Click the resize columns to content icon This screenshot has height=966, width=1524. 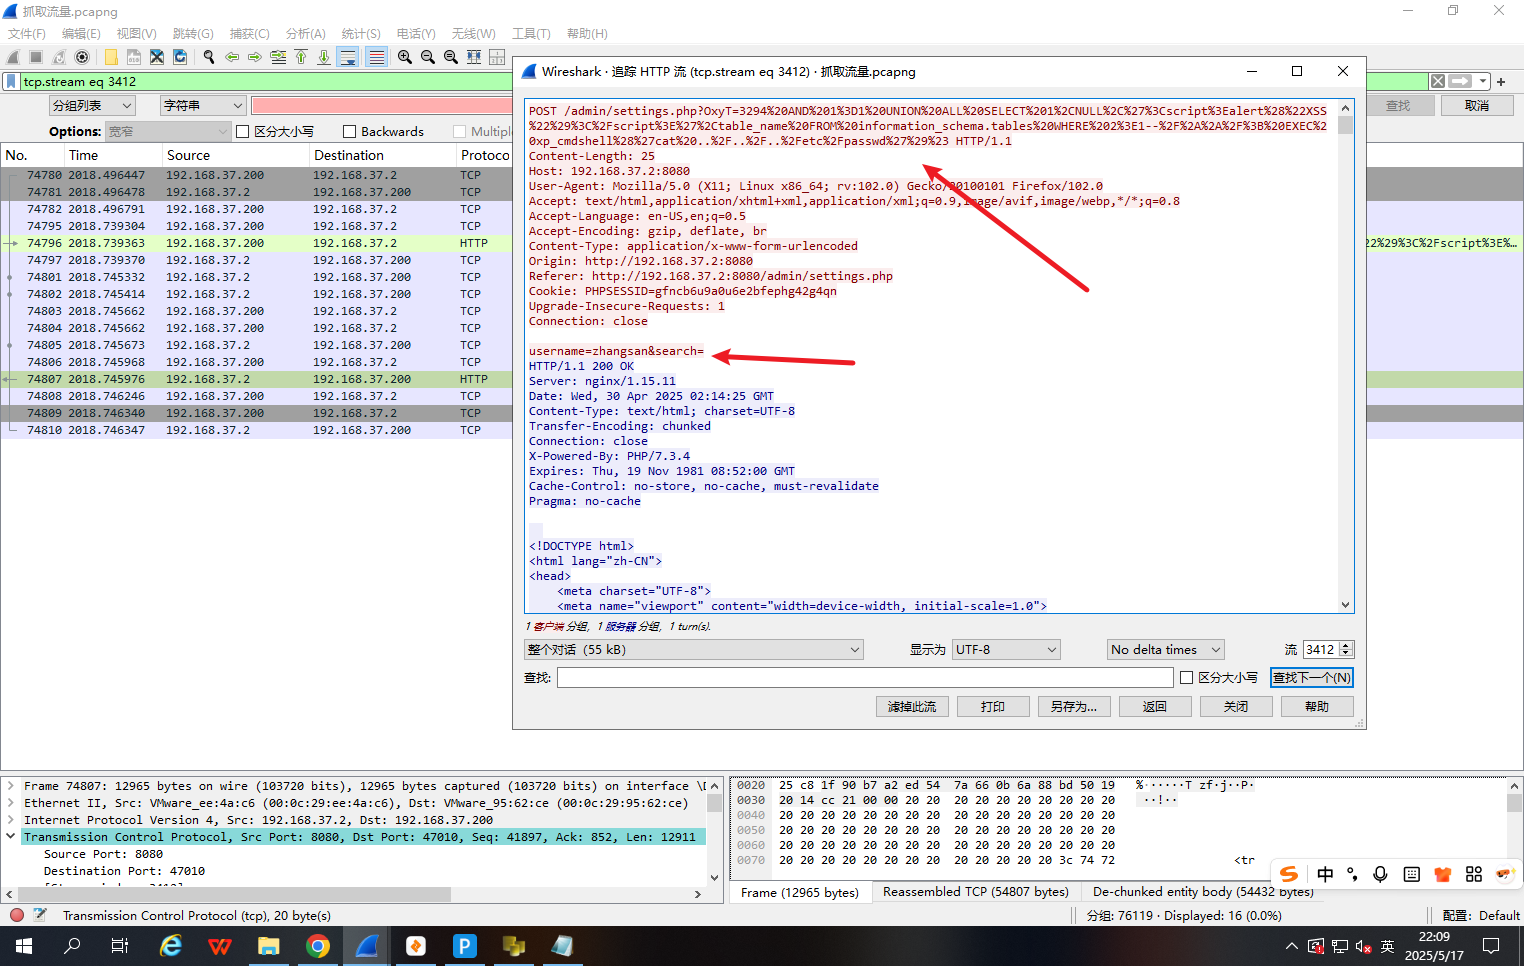click(x=474, y=57)
